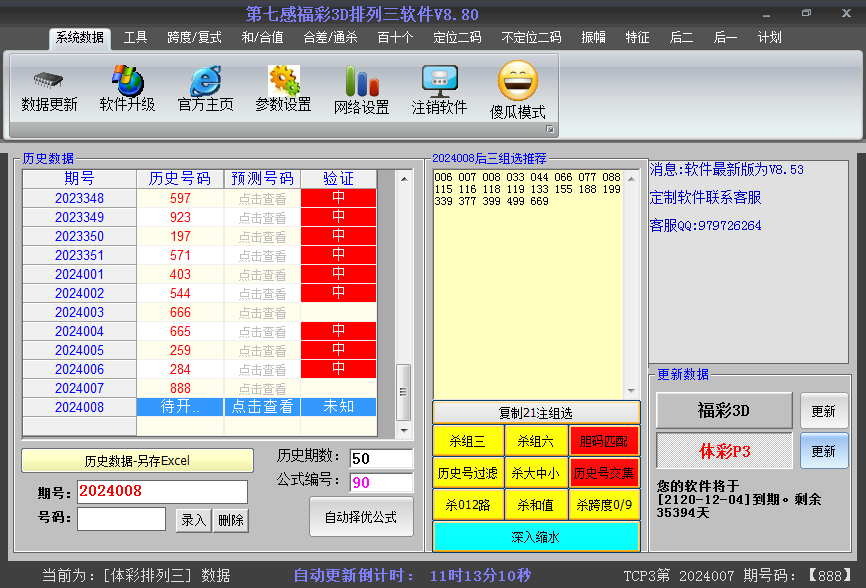Select period cell 2024003

click(x=80, y=312)
